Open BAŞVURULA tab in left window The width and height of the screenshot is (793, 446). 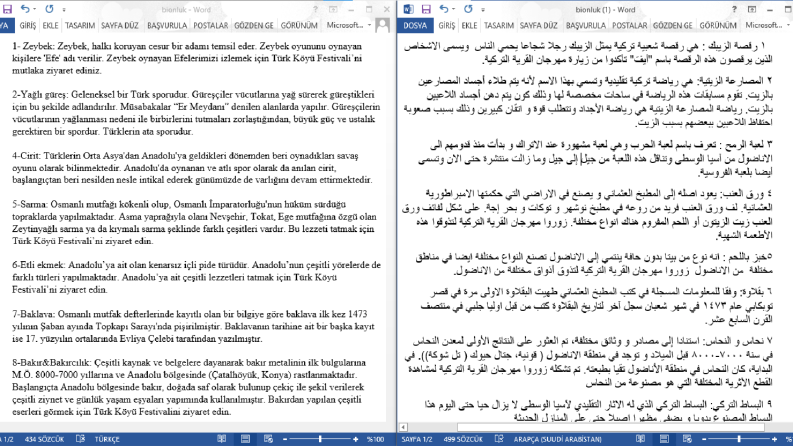[x=167, y=25]
